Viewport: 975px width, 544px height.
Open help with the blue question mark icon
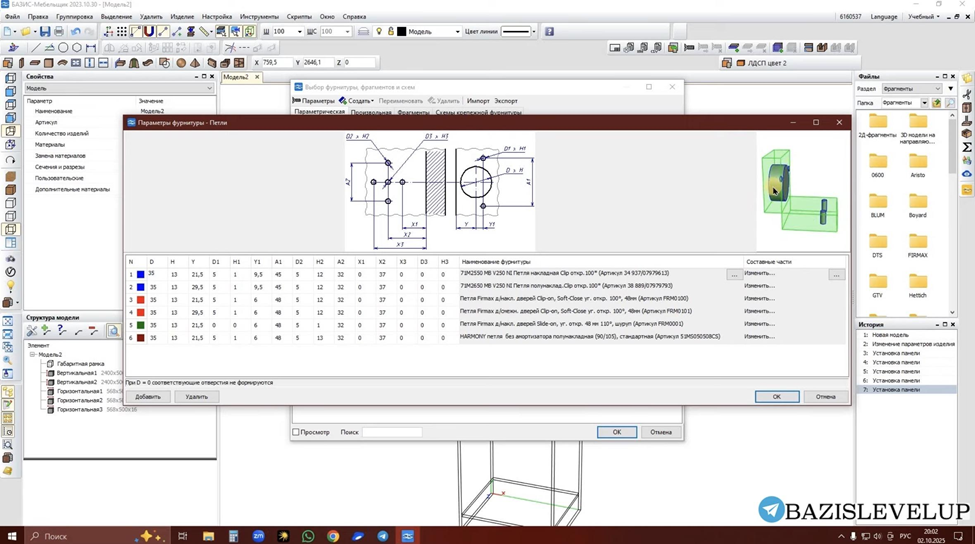click(549, 31)
